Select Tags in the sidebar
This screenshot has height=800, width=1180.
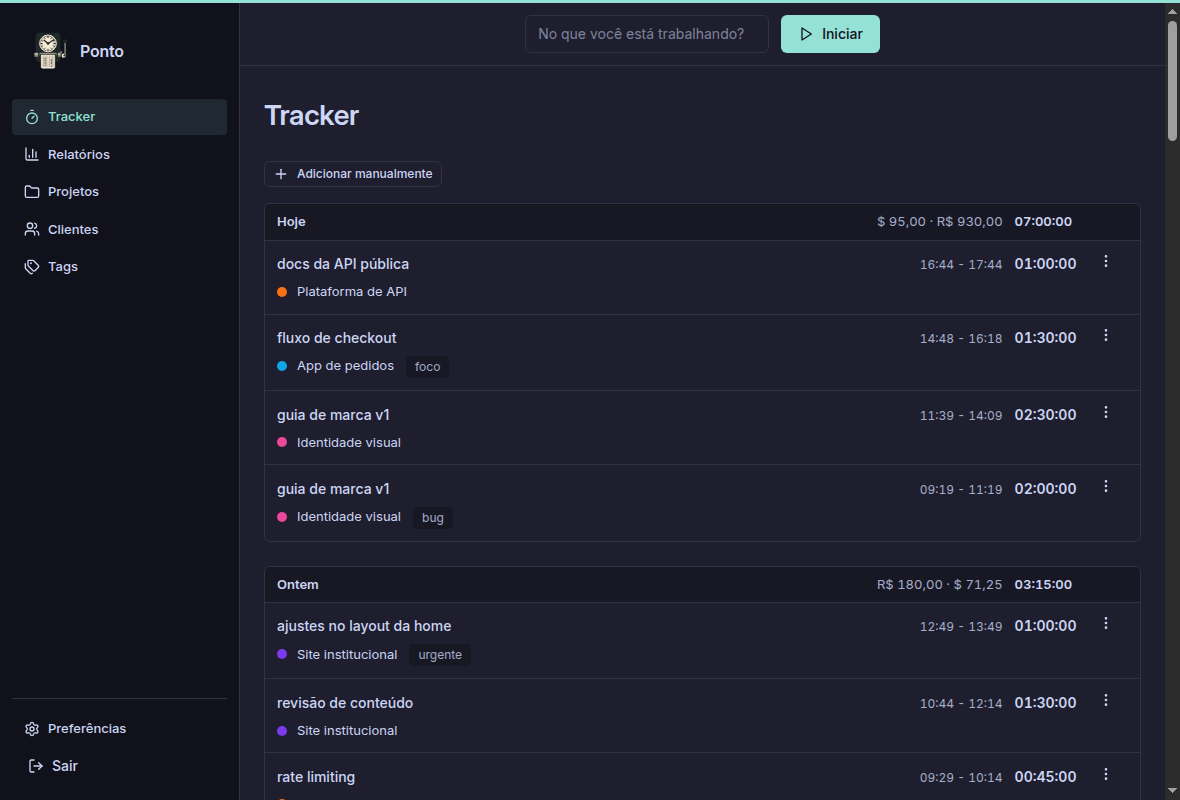click(x=119, y=266)
